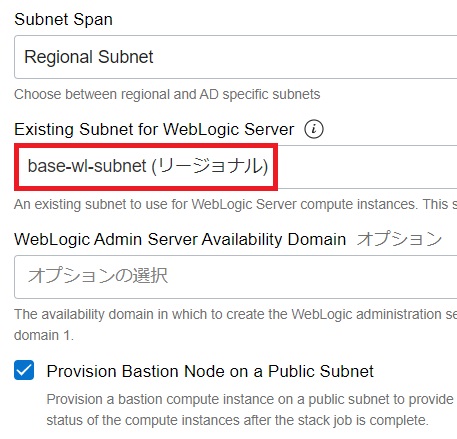Click the info icon beside Existing Subnet label
This screenshot has height=439, width=457.
tap(314, 129)
